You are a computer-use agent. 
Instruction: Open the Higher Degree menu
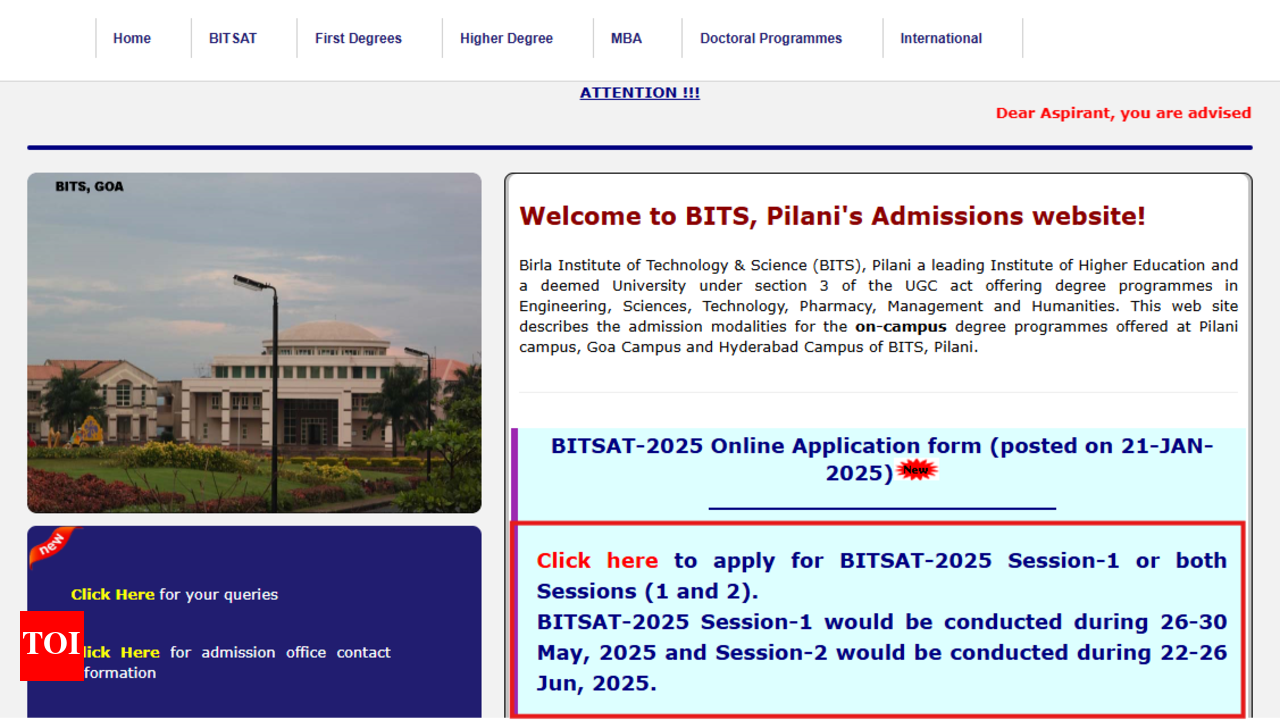pyautogui.click(x=506, y=38)
